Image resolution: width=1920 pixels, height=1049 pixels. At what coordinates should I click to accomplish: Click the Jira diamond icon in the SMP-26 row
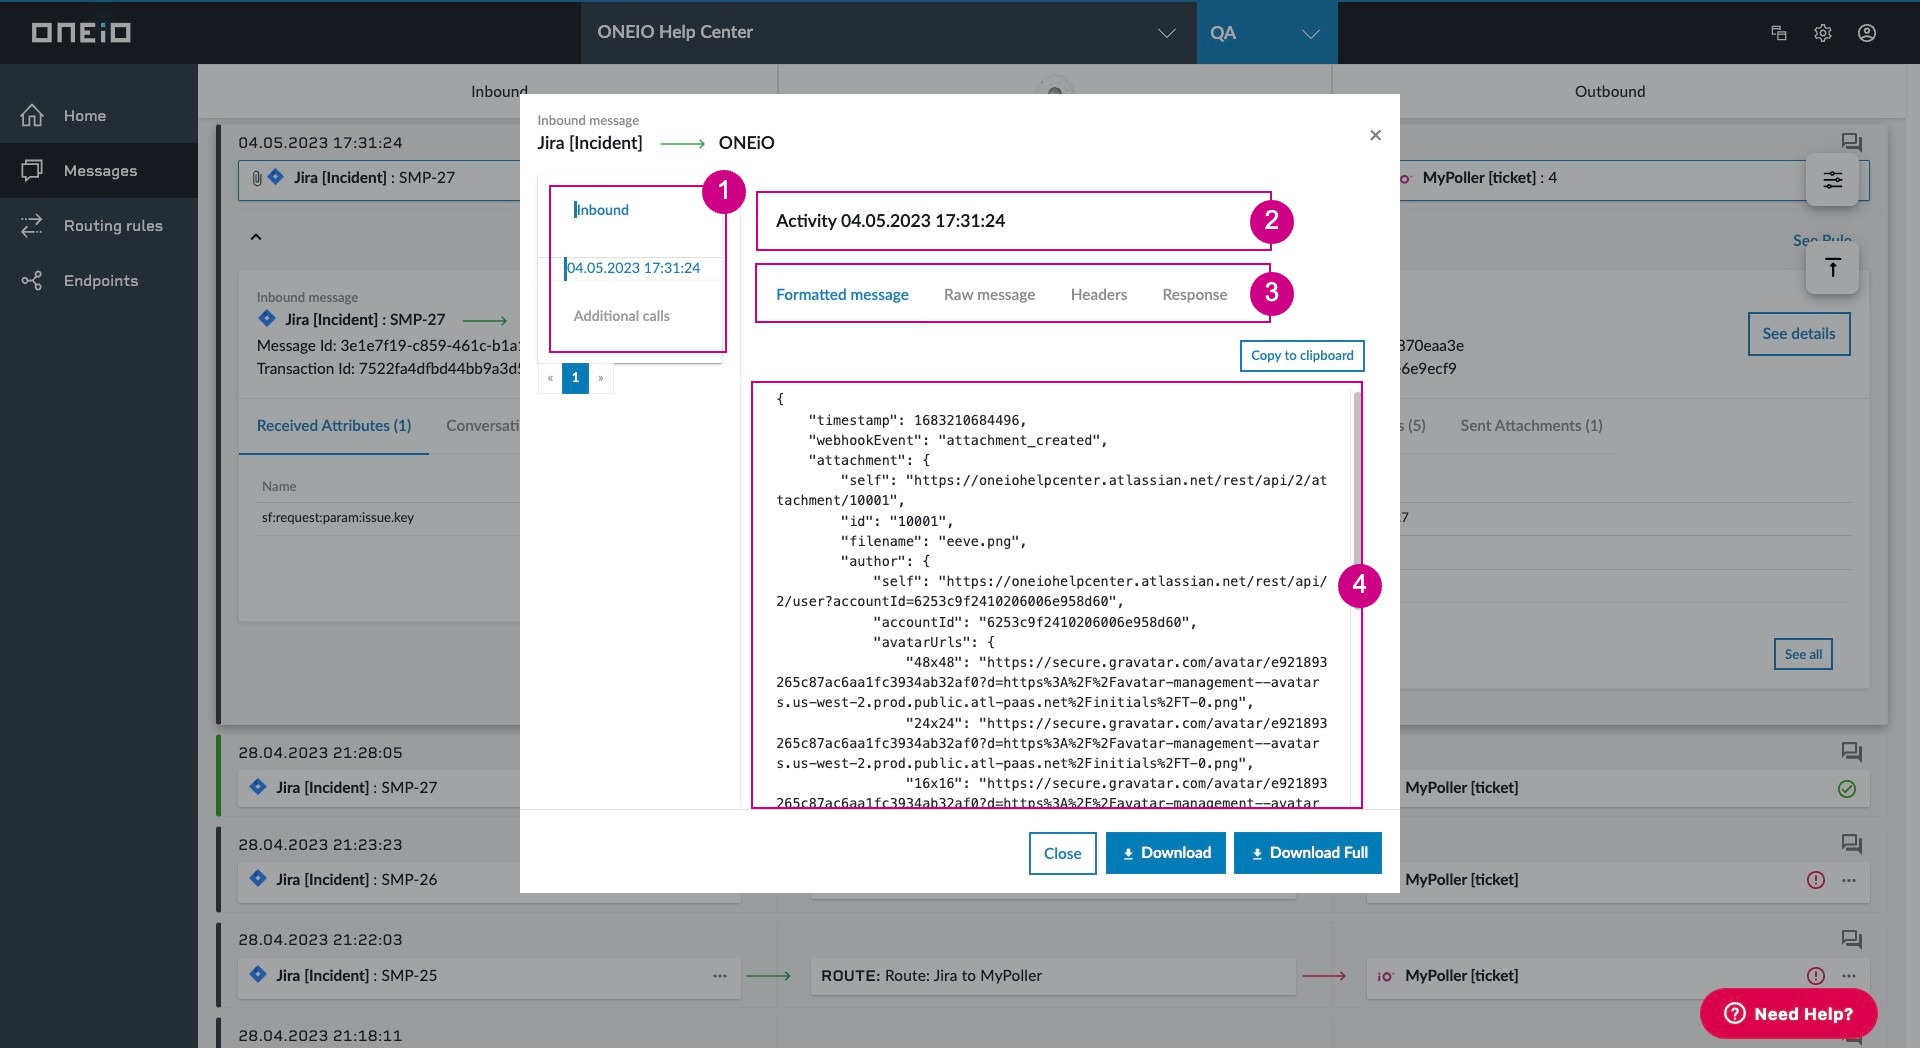[x=258, y=879]
